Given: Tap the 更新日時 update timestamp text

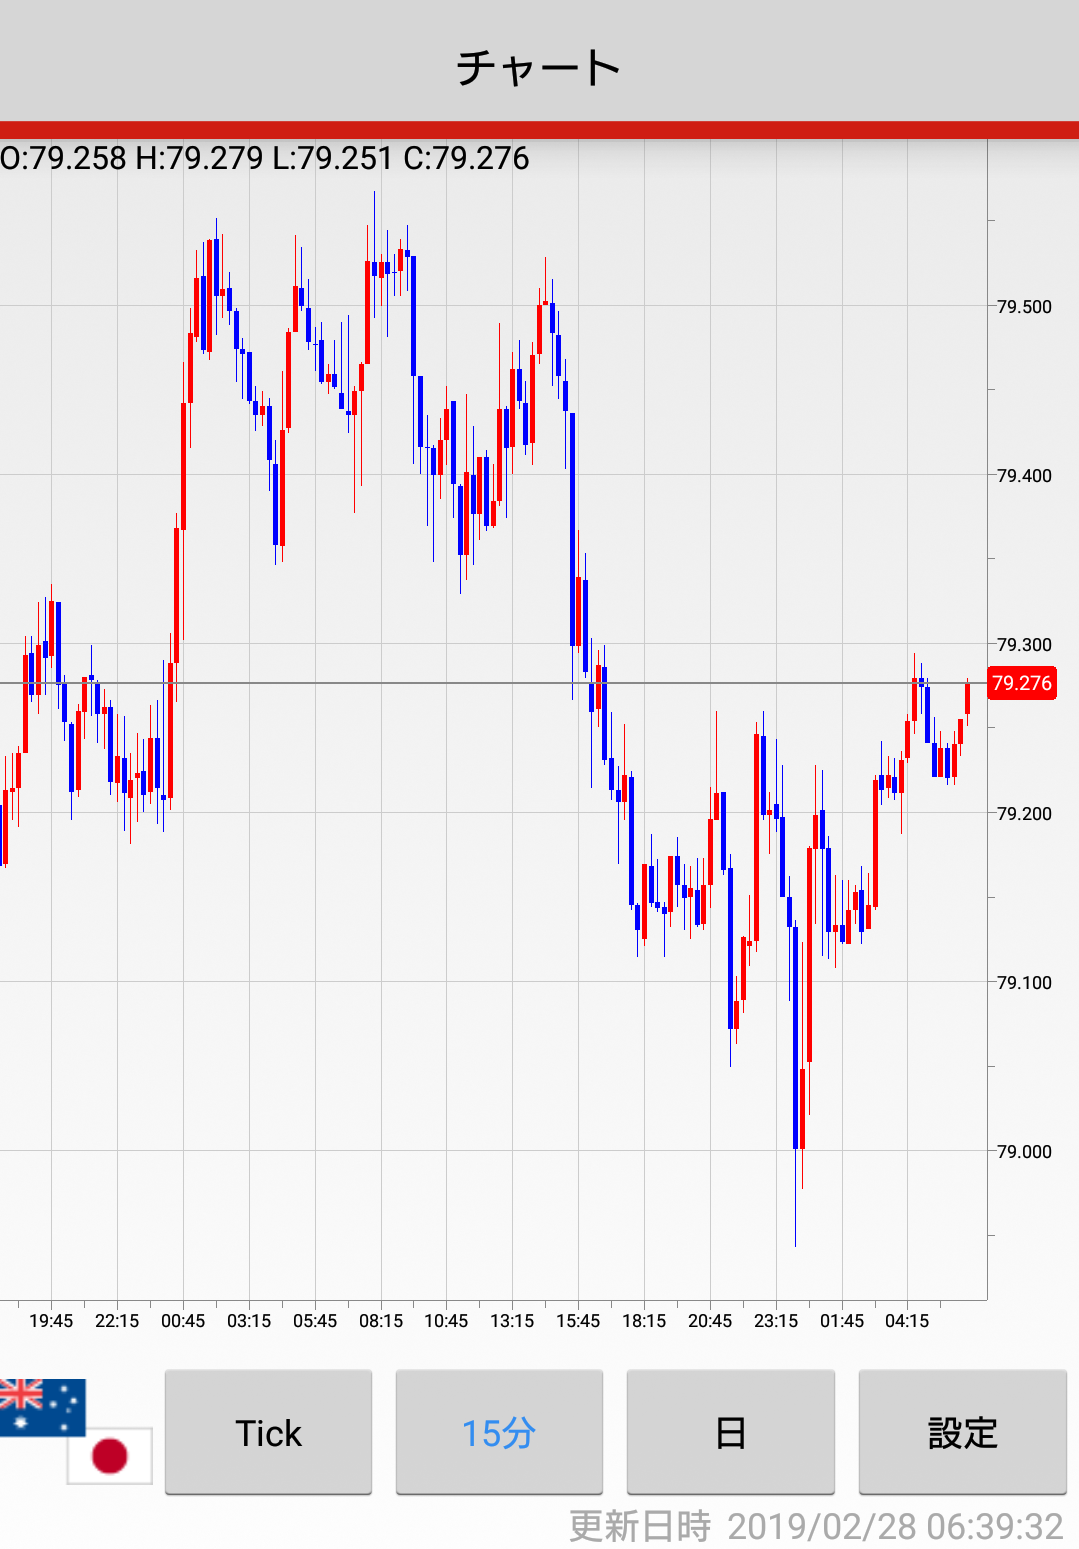Looking at the screenshot, I should point(815,1526).
